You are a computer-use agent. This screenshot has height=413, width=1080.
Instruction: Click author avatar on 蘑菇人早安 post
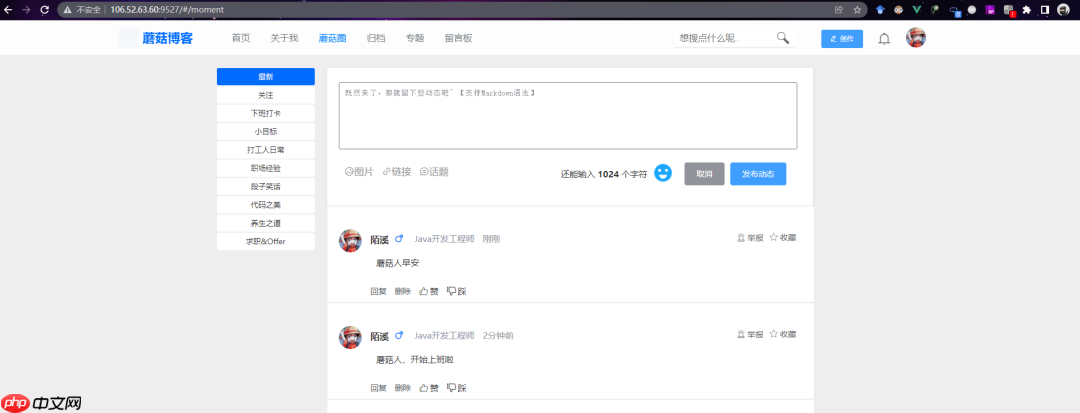(351, 241)
